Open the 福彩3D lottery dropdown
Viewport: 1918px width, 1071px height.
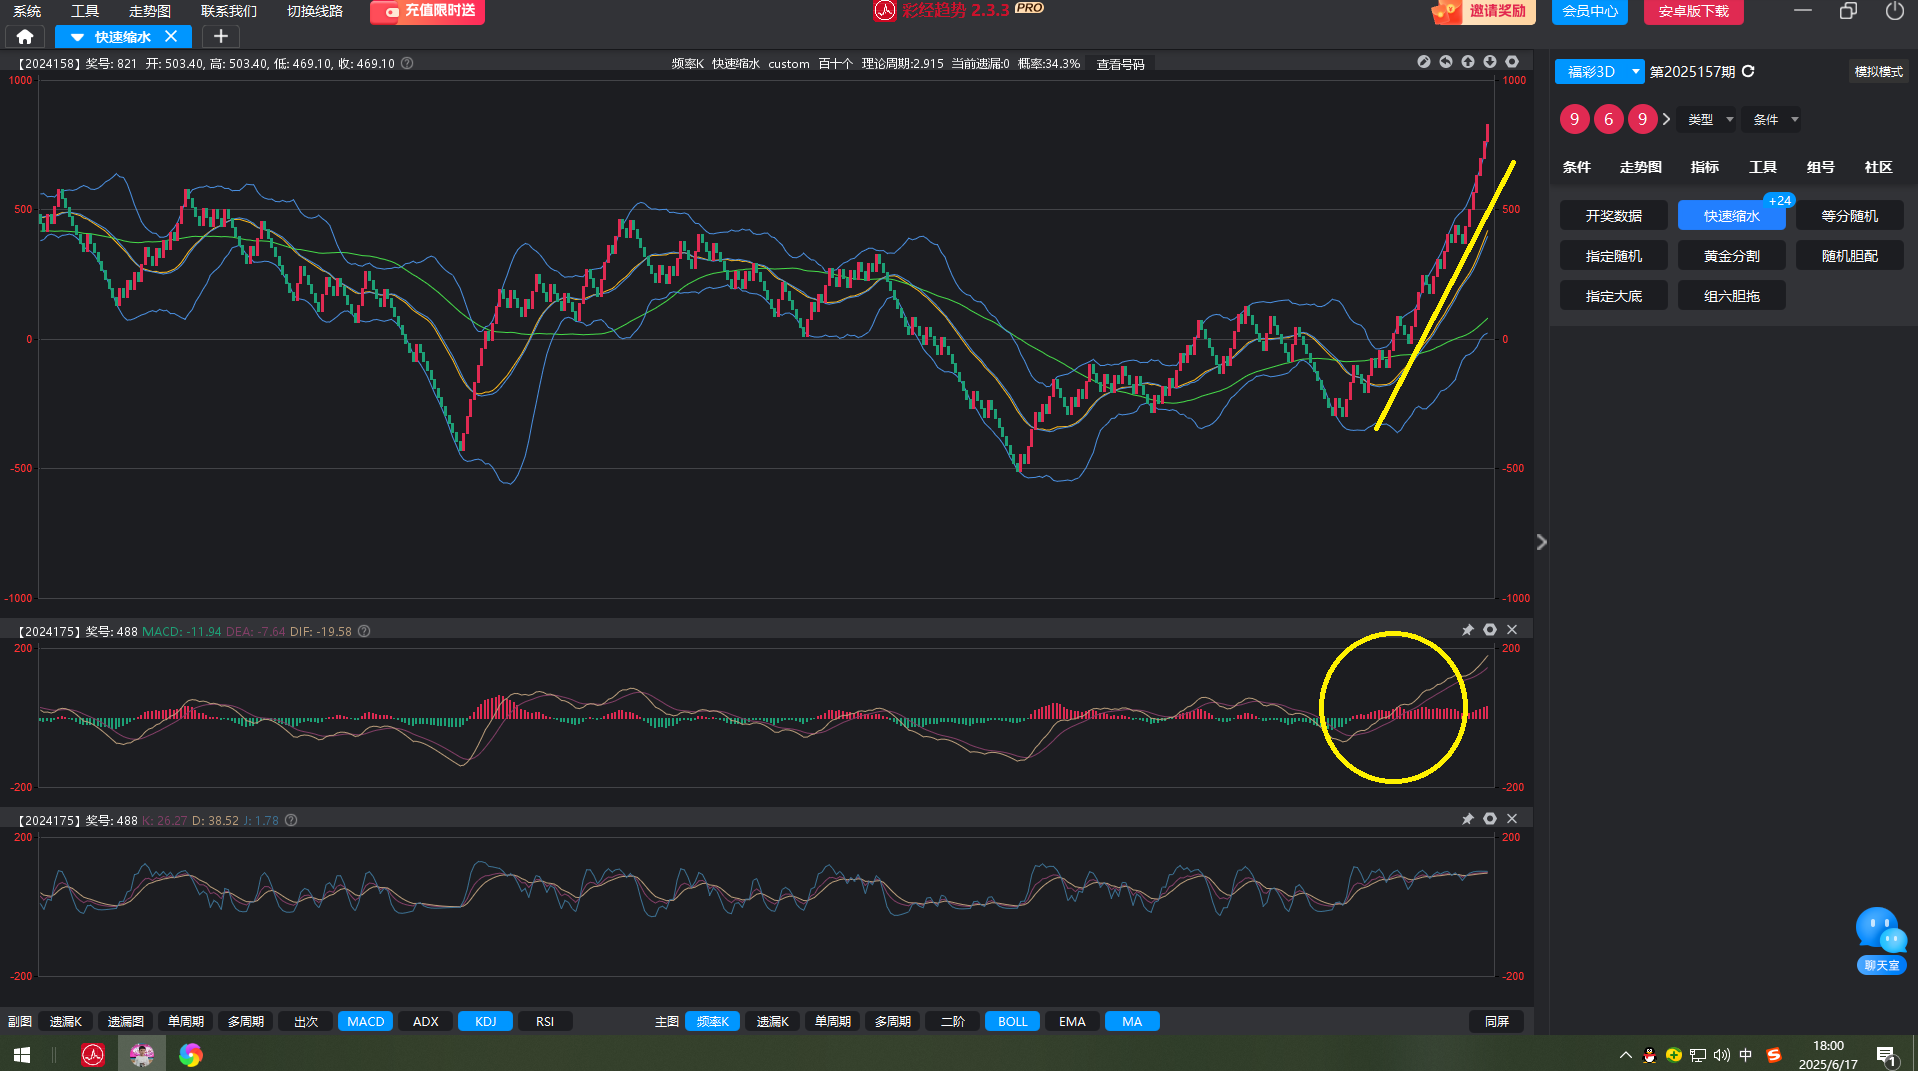coord(1599,71)
